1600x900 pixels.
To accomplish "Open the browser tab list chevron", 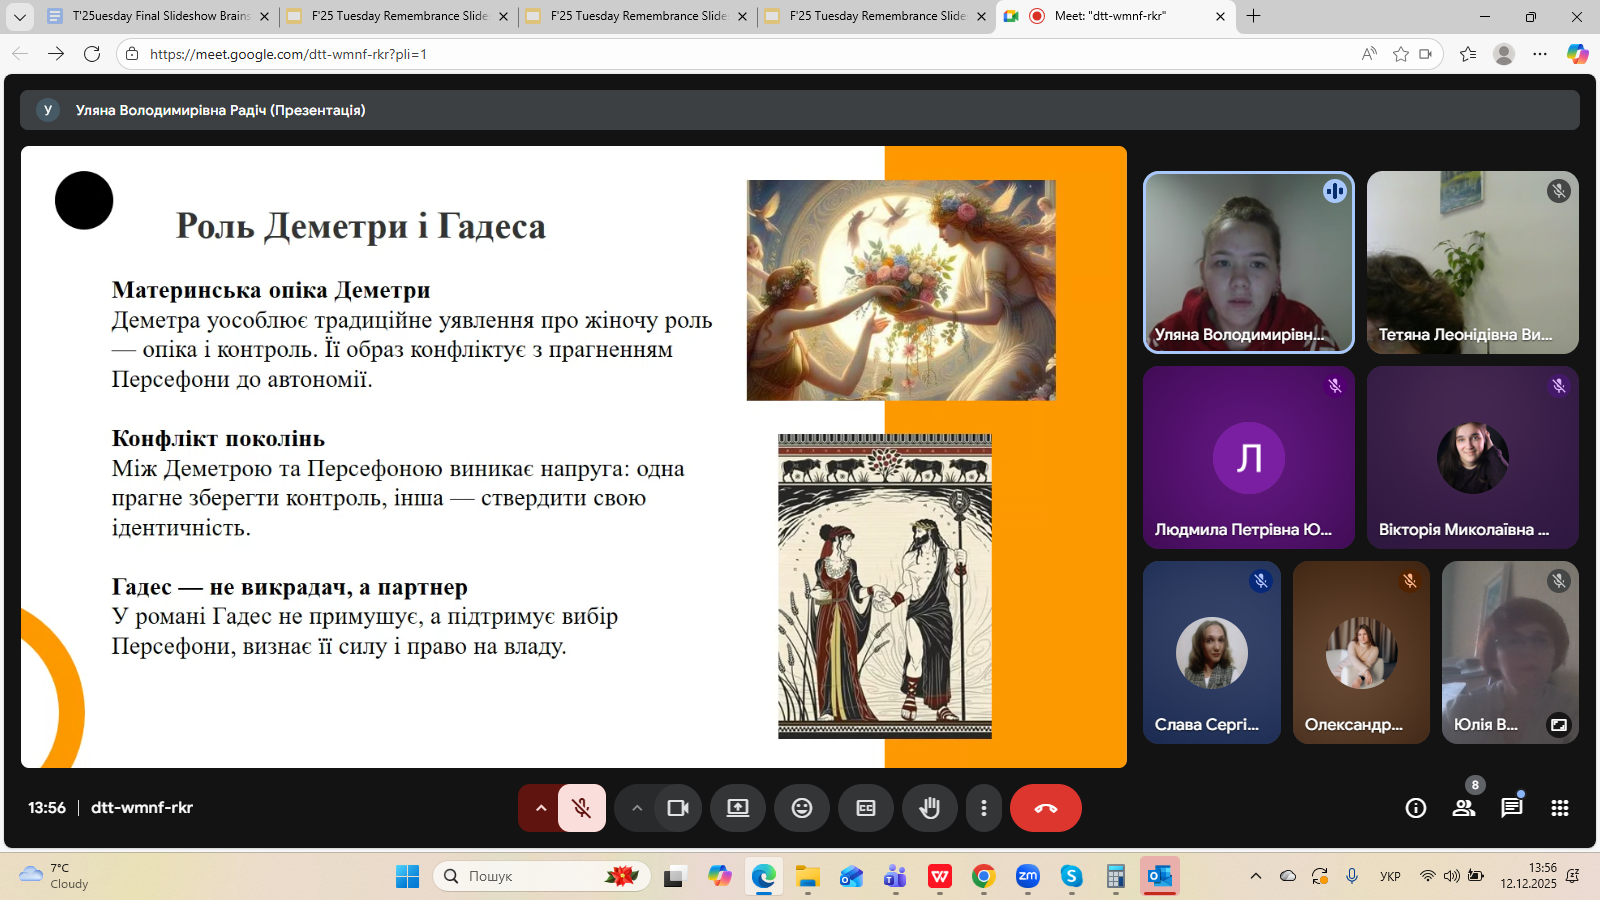I will (x=20, y=16).
